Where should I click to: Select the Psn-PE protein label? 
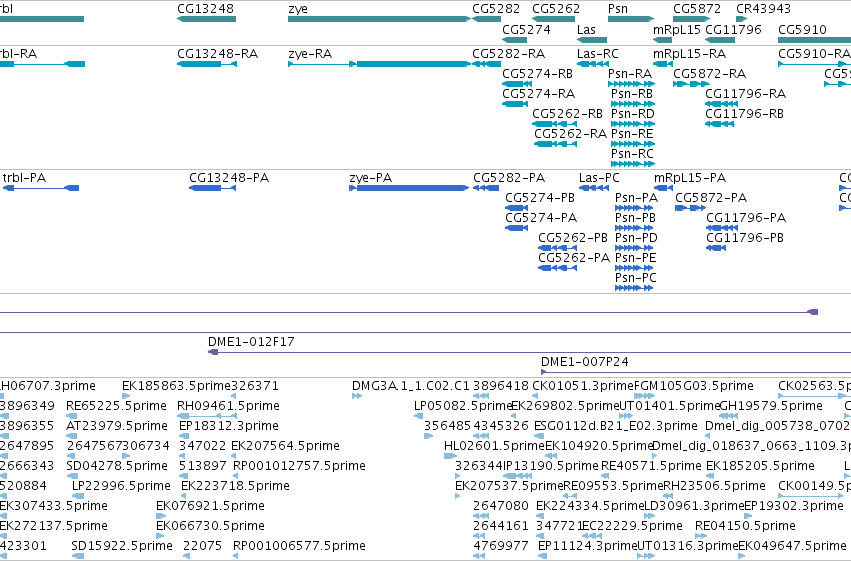636,258
